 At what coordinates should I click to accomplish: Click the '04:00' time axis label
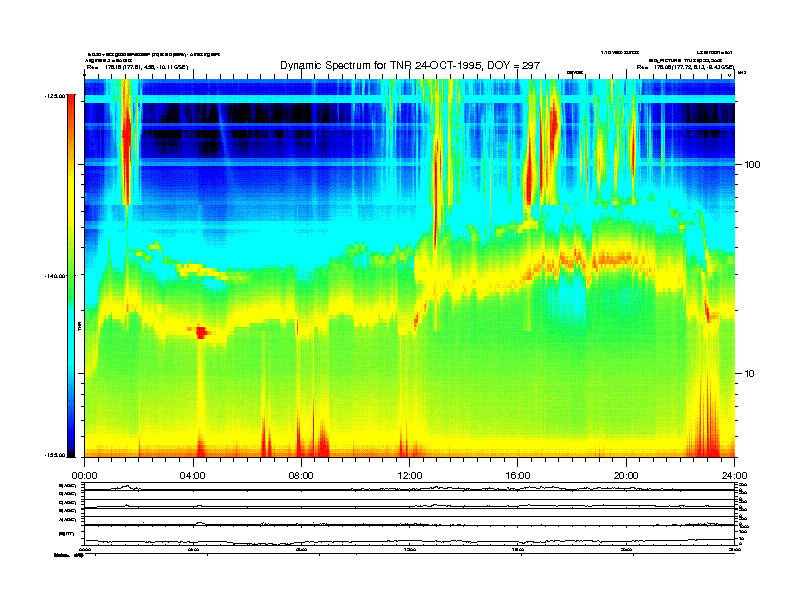193,476
